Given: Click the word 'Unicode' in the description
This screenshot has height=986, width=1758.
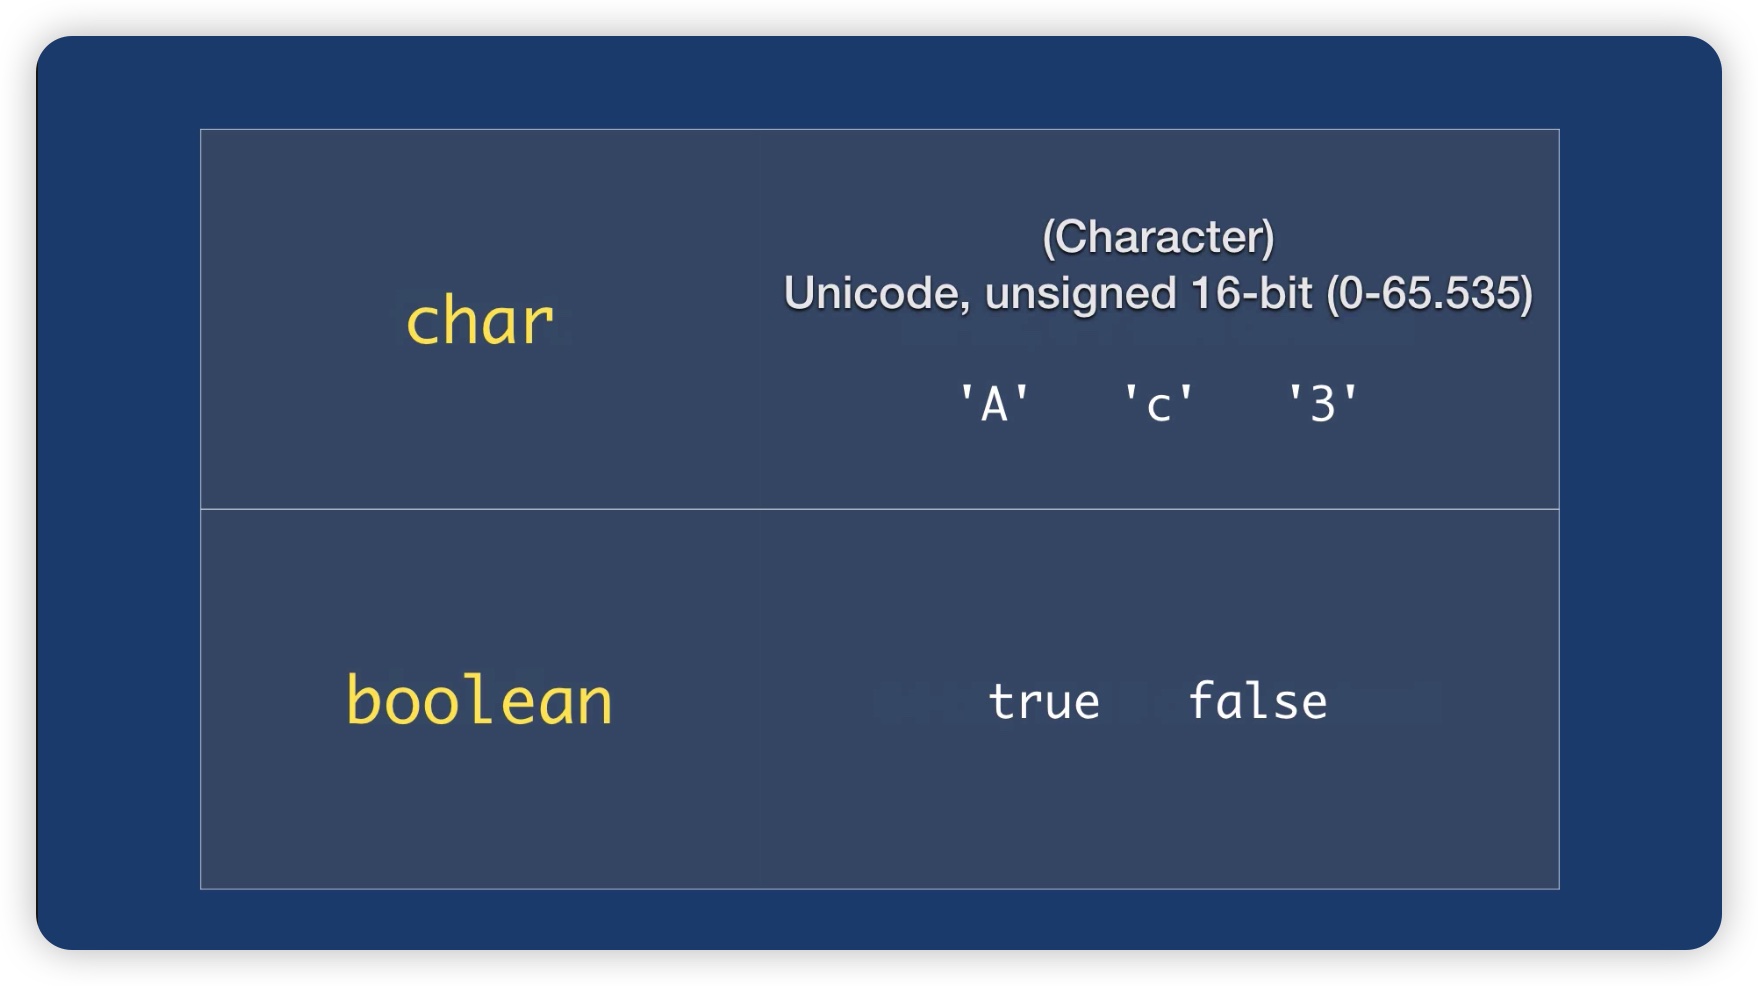Looking at the screenshot, I should (873, 293).
